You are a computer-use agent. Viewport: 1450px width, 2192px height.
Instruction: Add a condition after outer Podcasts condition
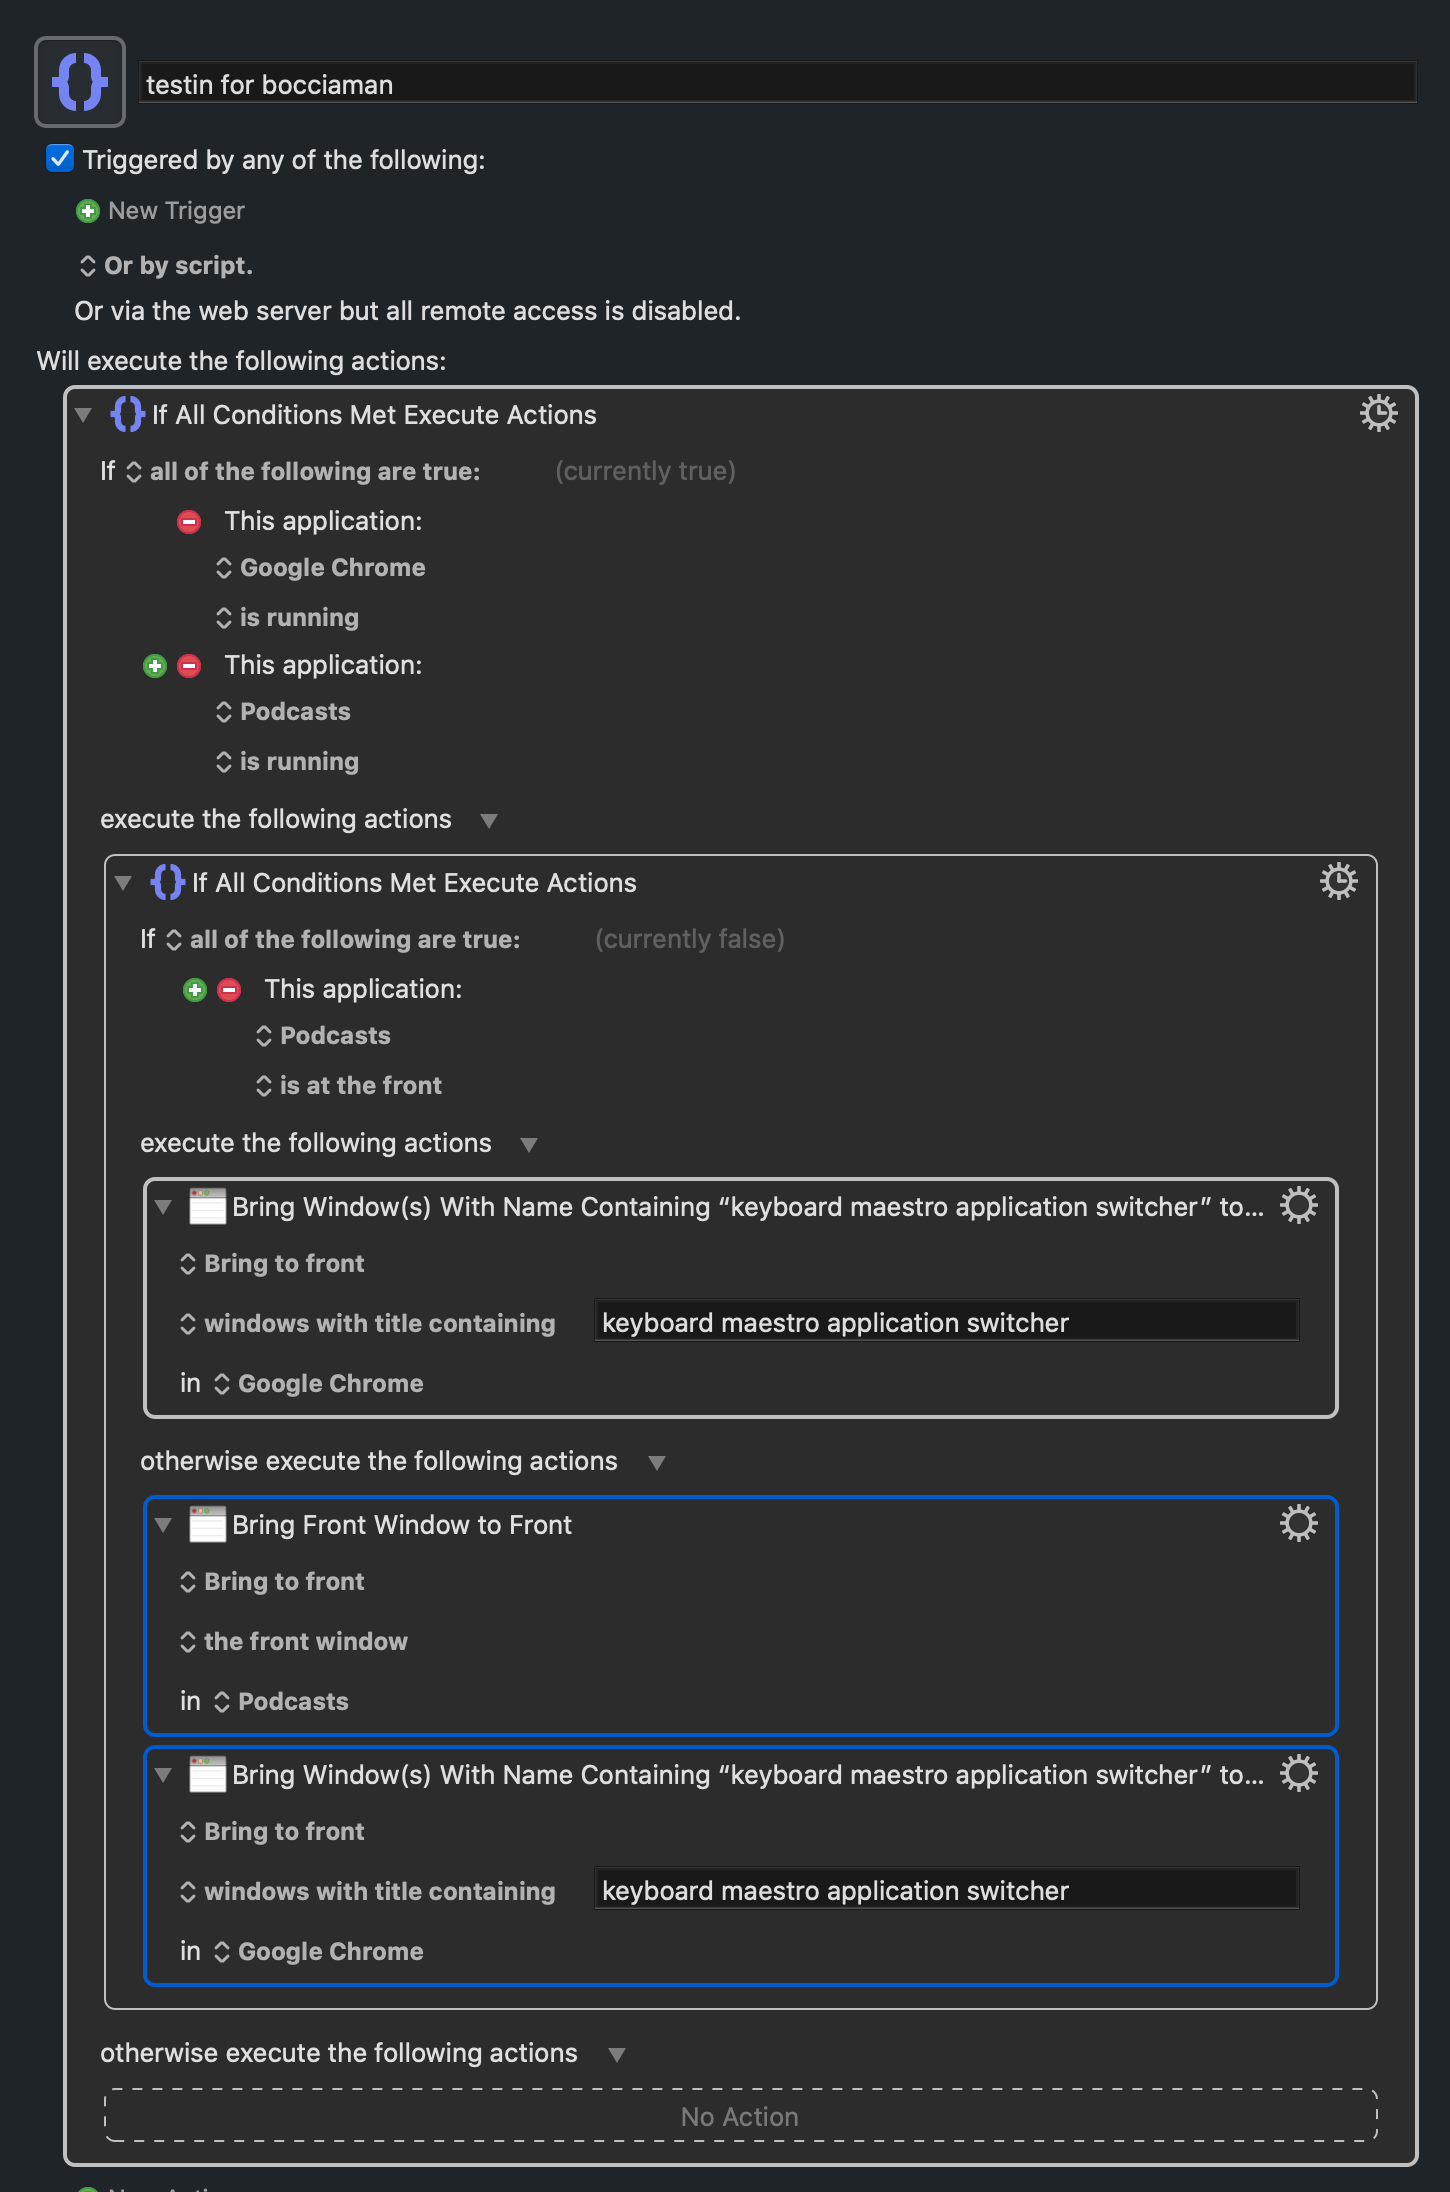pyautogui.click(x=155, y=666)
